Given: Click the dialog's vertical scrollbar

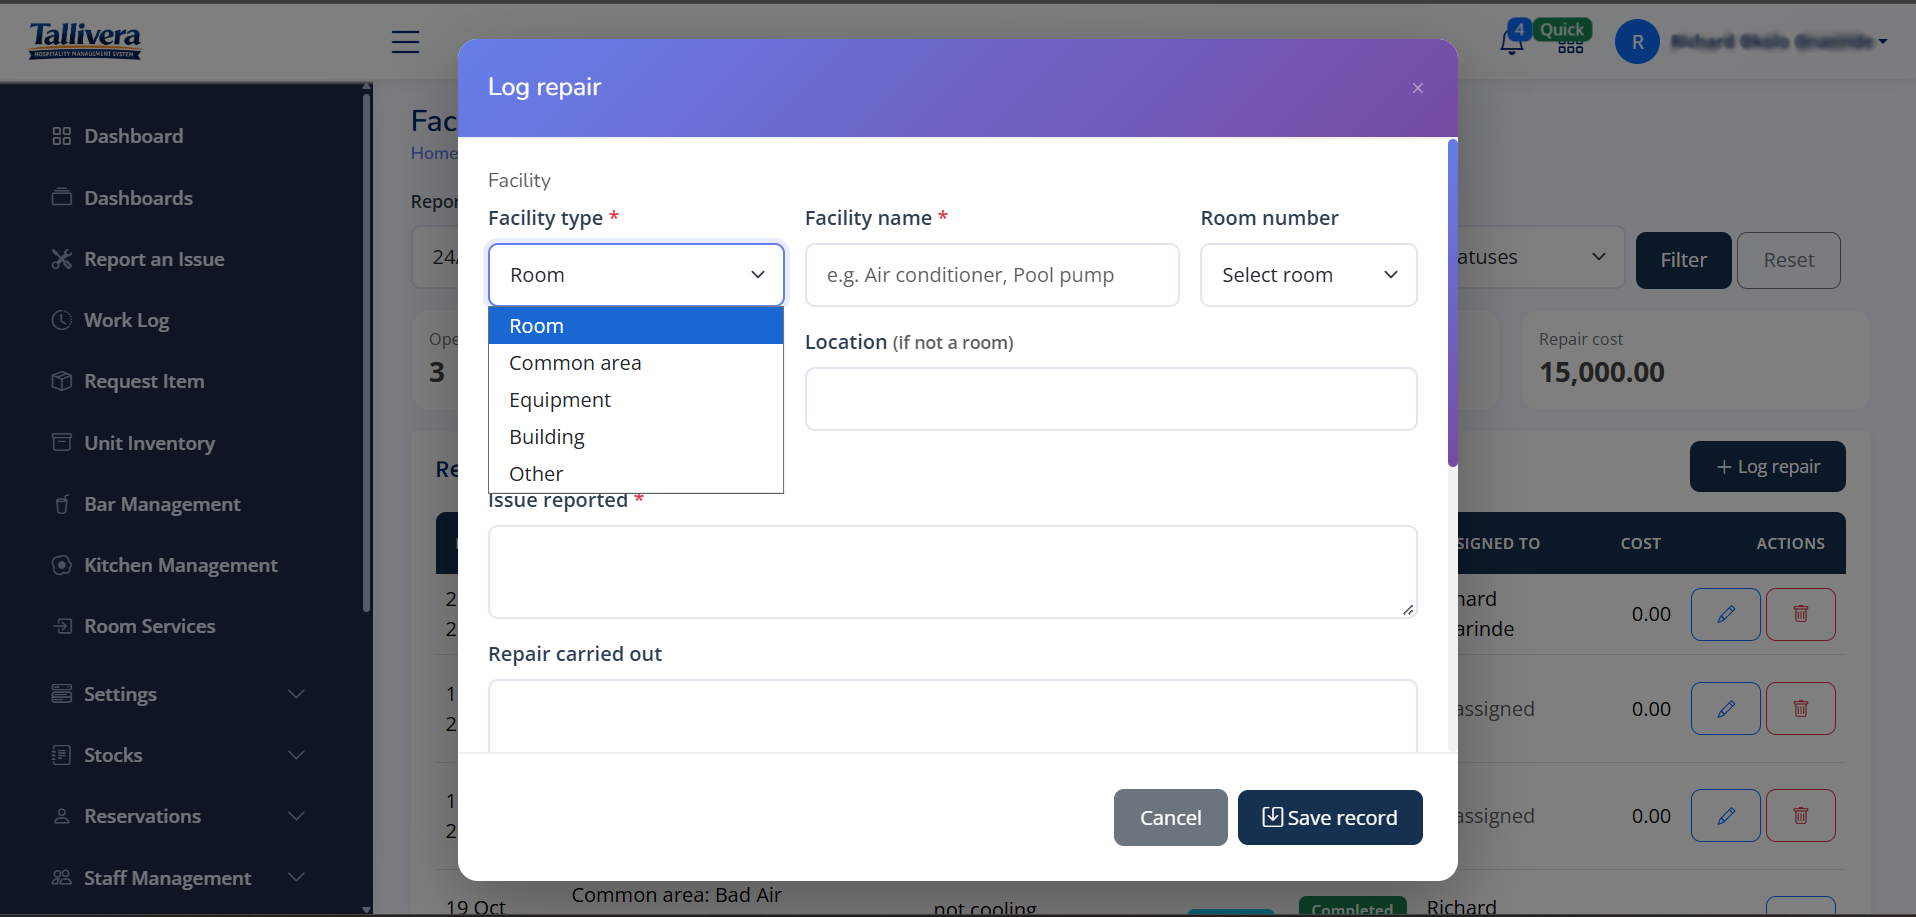Looking at the screenshot, I should (1452, 303).
